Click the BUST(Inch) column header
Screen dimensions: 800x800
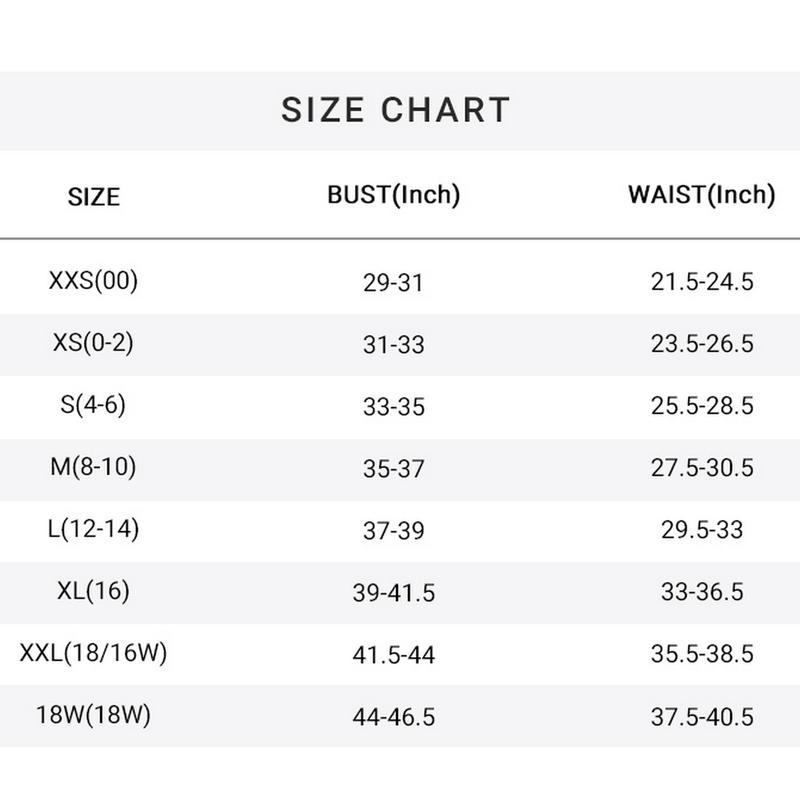393,195
